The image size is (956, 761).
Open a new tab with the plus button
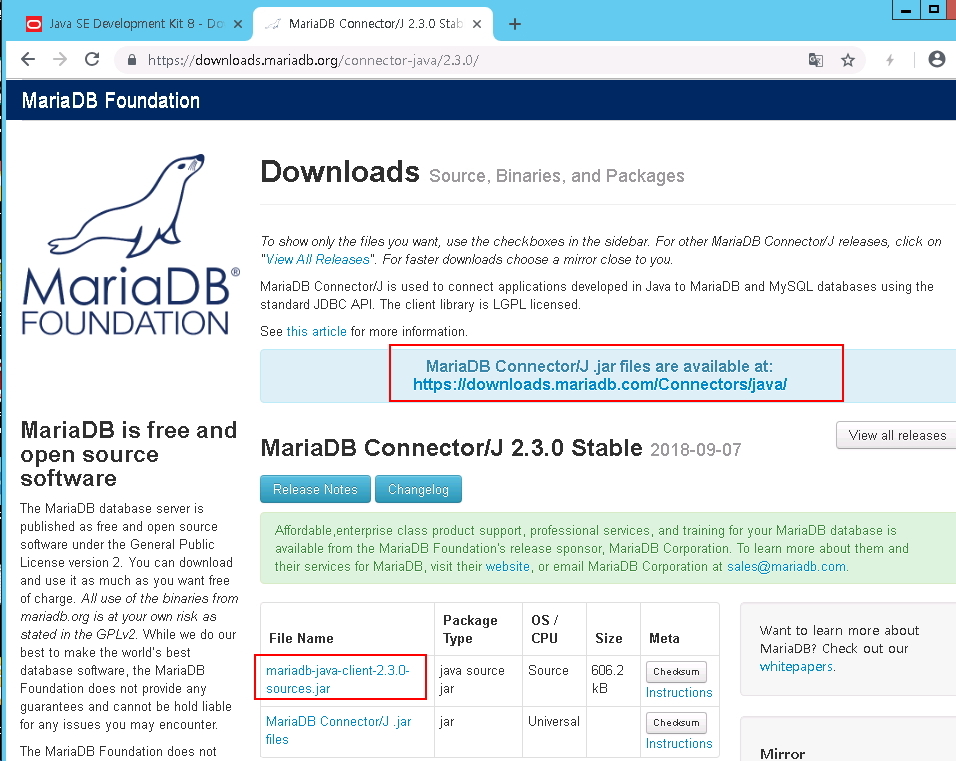(515, 24)
